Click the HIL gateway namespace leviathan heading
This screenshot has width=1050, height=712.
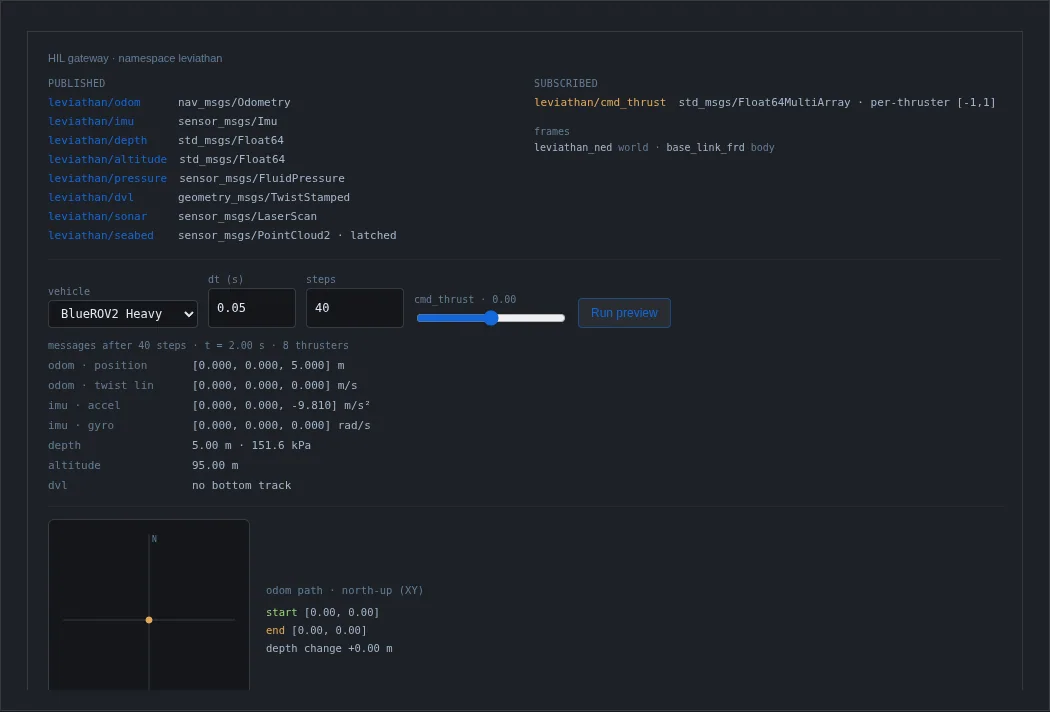click(135, 58)
